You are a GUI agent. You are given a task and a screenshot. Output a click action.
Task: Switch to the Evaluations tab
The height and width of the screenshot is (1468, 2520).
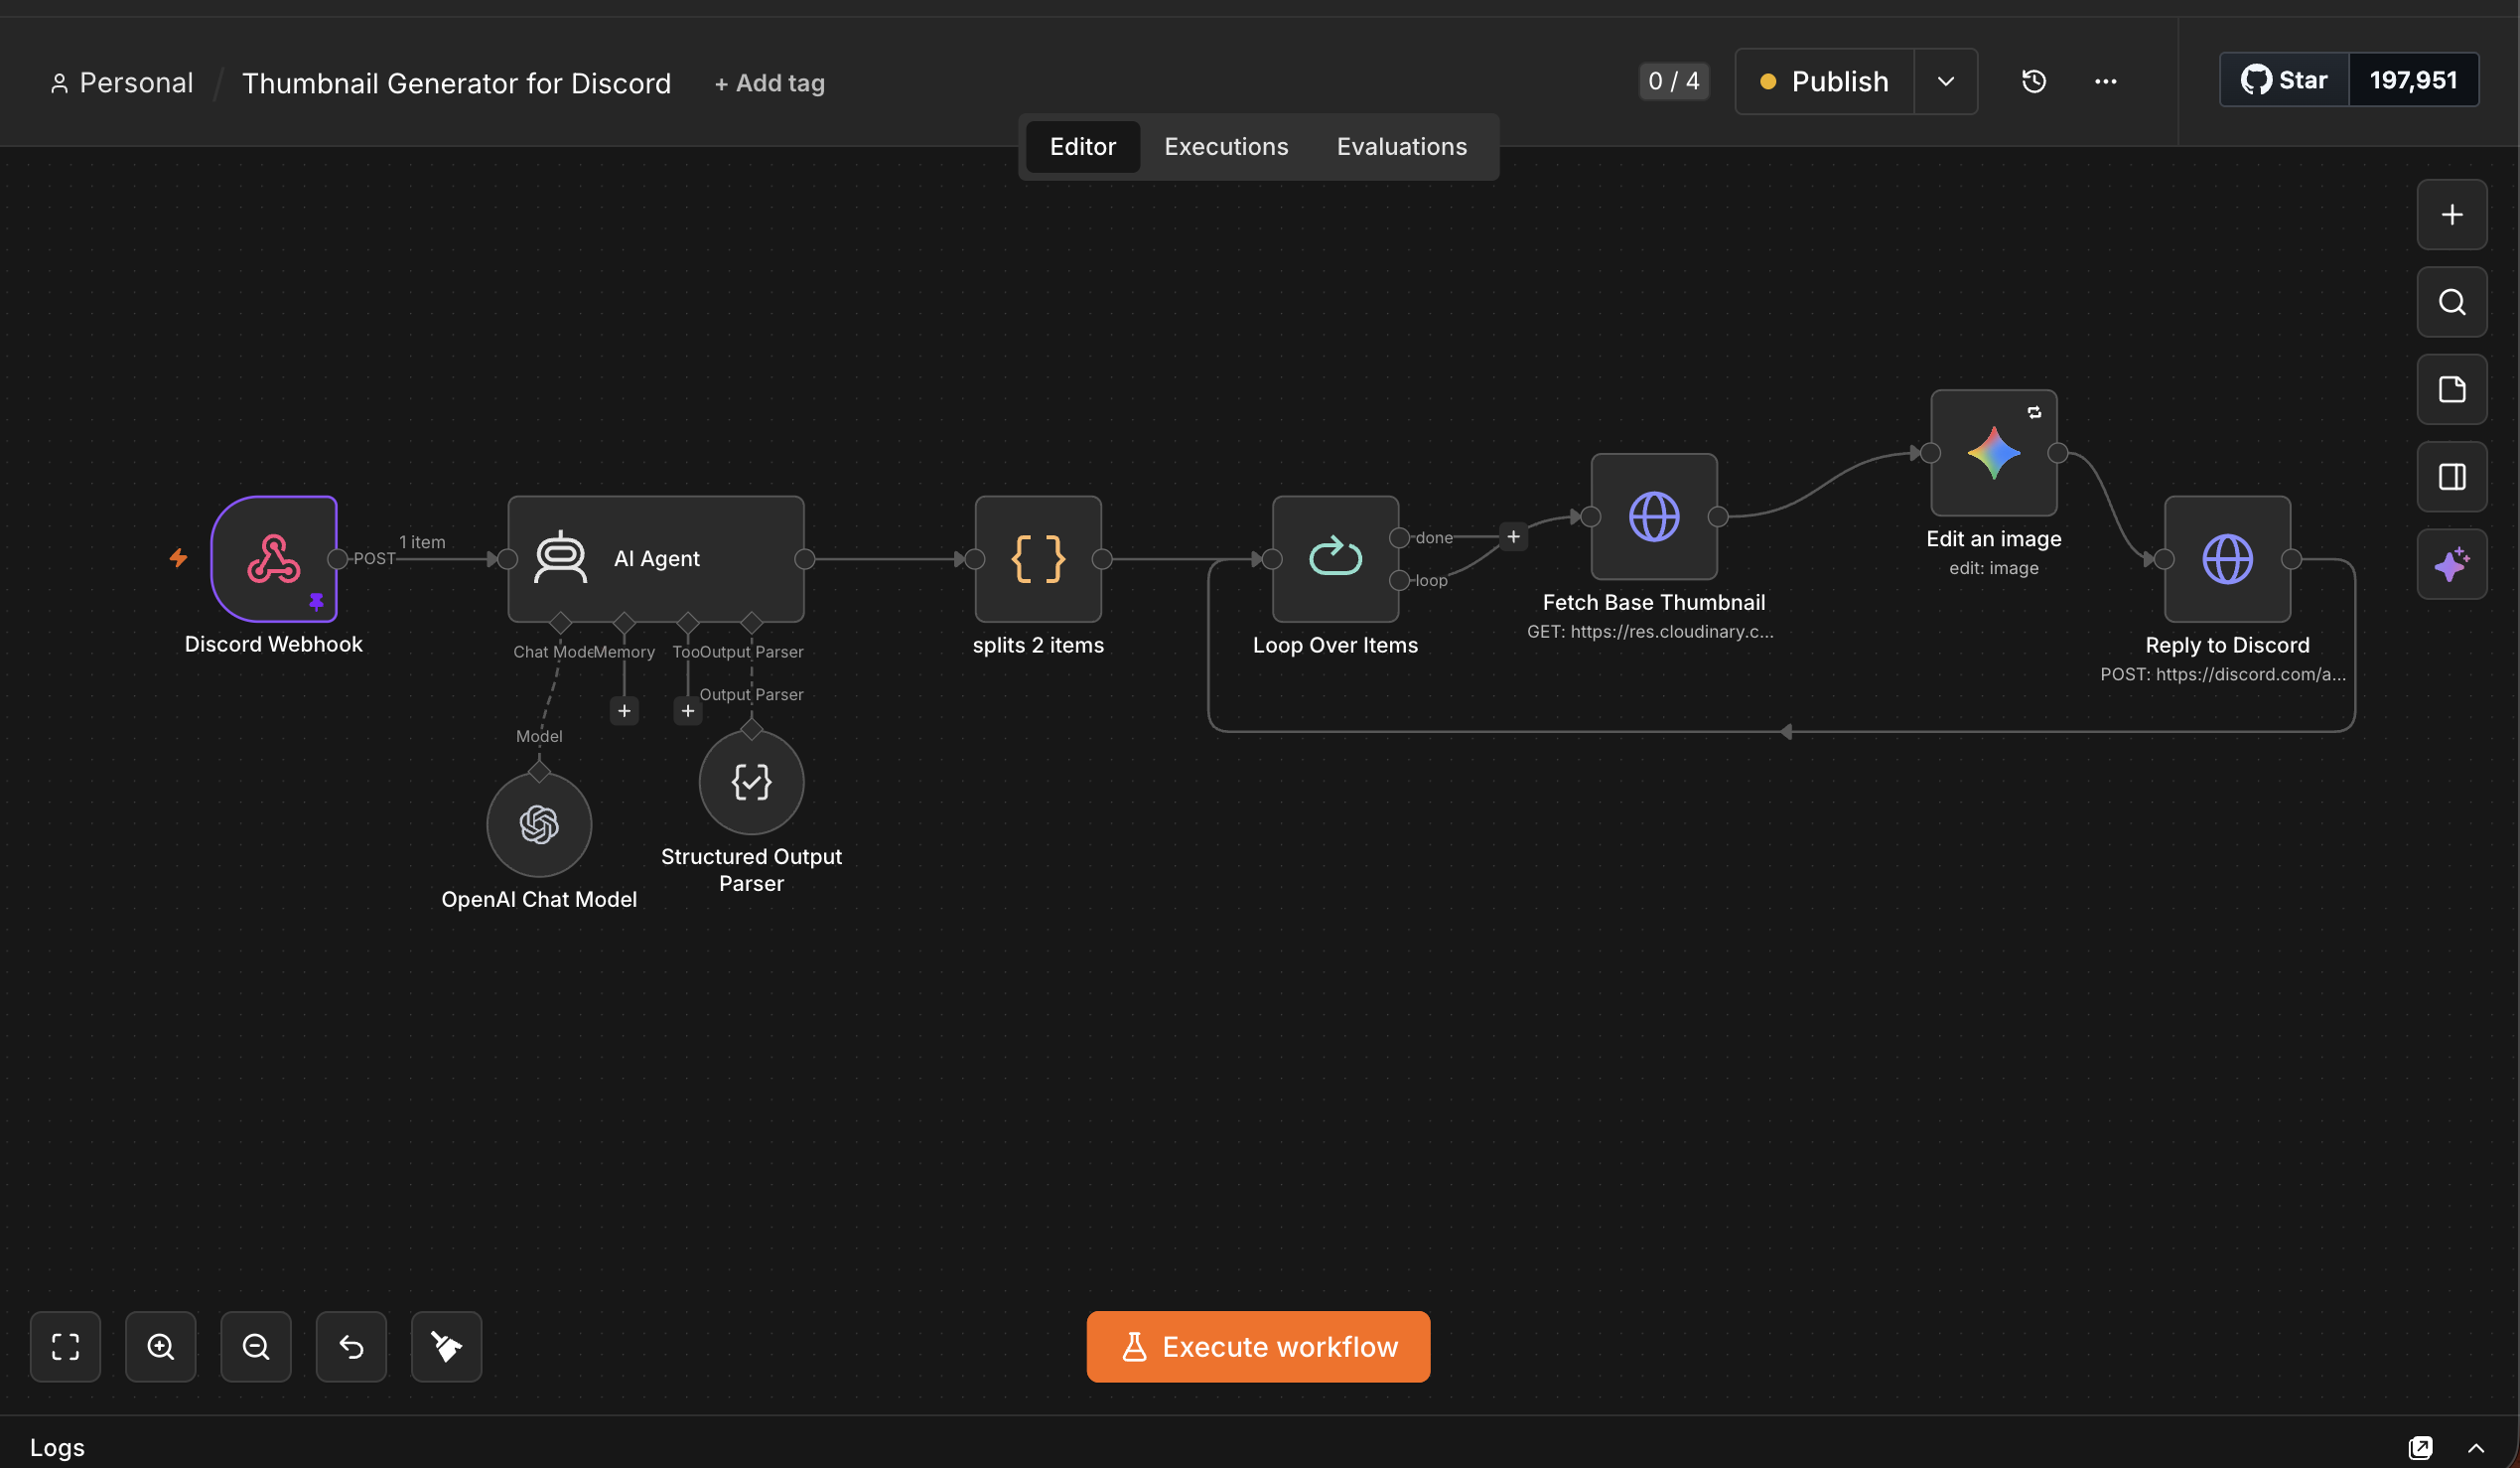coord(1401,146)
